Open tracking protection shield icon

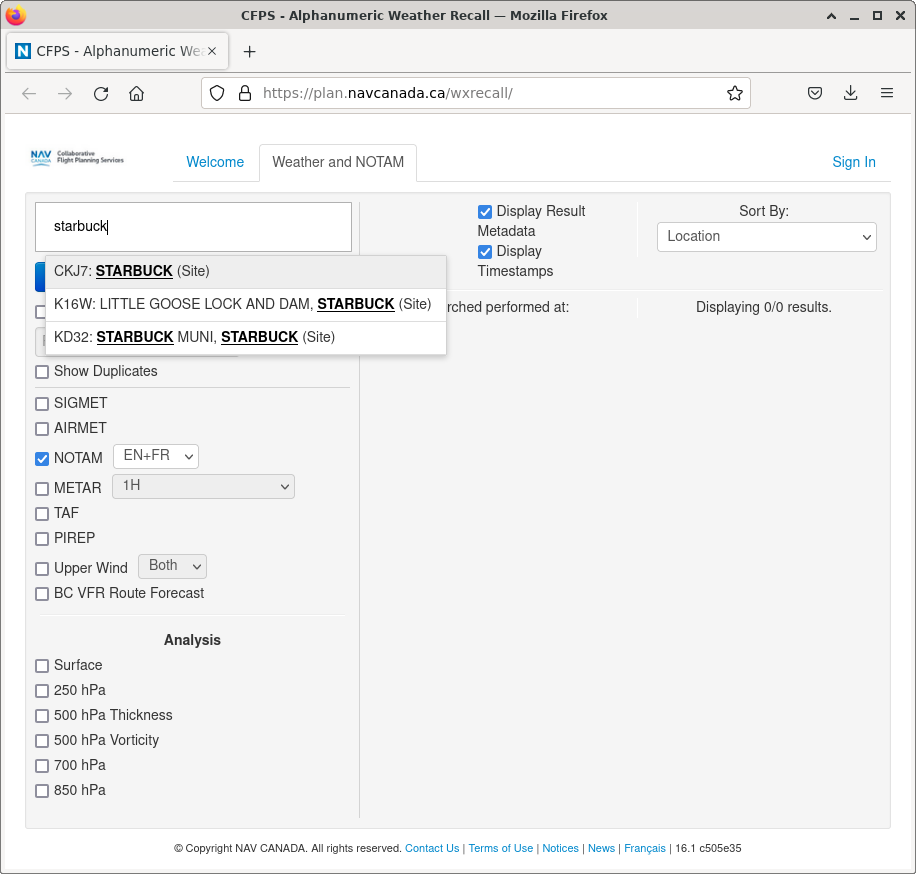point(217,93)
